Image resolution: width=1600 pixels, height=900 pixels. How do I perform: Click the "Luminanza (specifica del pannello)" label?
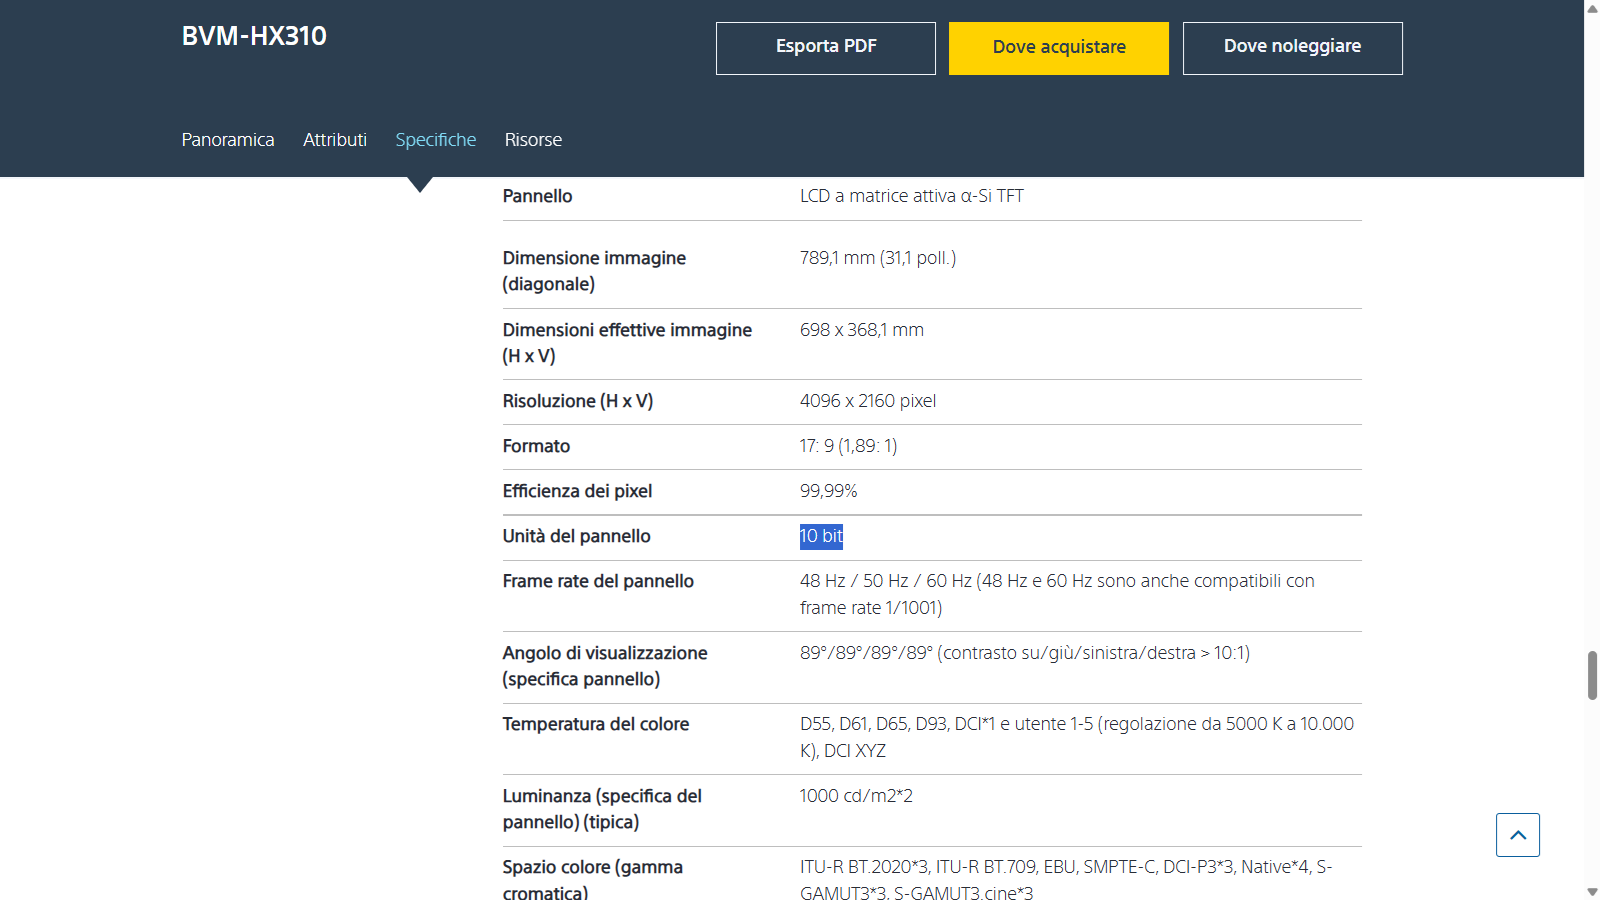pos(602,809)
